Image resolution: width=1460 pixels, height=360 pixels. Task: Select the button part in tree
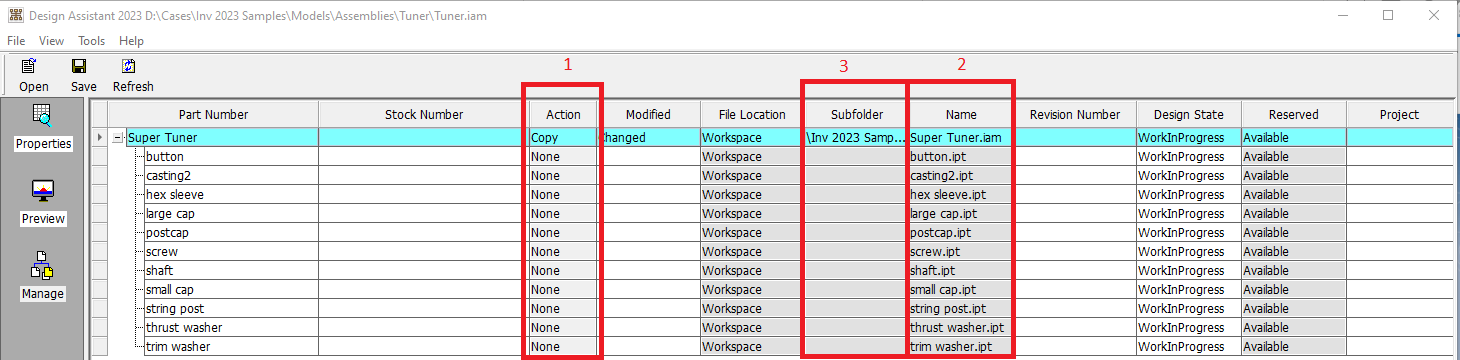click(x=165, y=157)
